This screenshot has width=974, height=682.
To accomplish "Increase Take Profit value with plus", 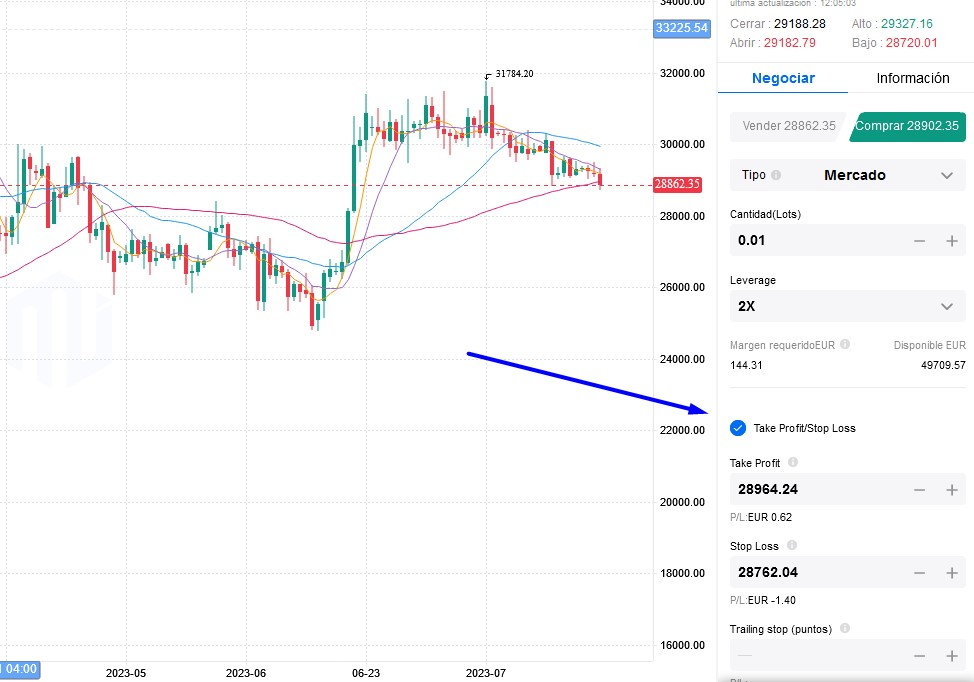I will (x=952, y=490).
